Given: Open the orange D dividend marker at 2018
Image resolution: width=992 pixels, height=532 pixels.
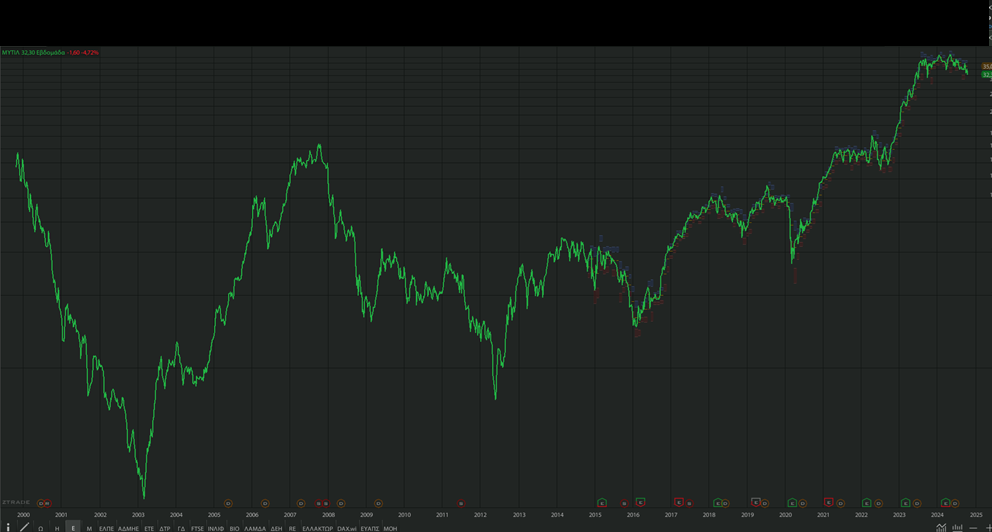Looking at the screenshot, I should (x=726, y=504).
